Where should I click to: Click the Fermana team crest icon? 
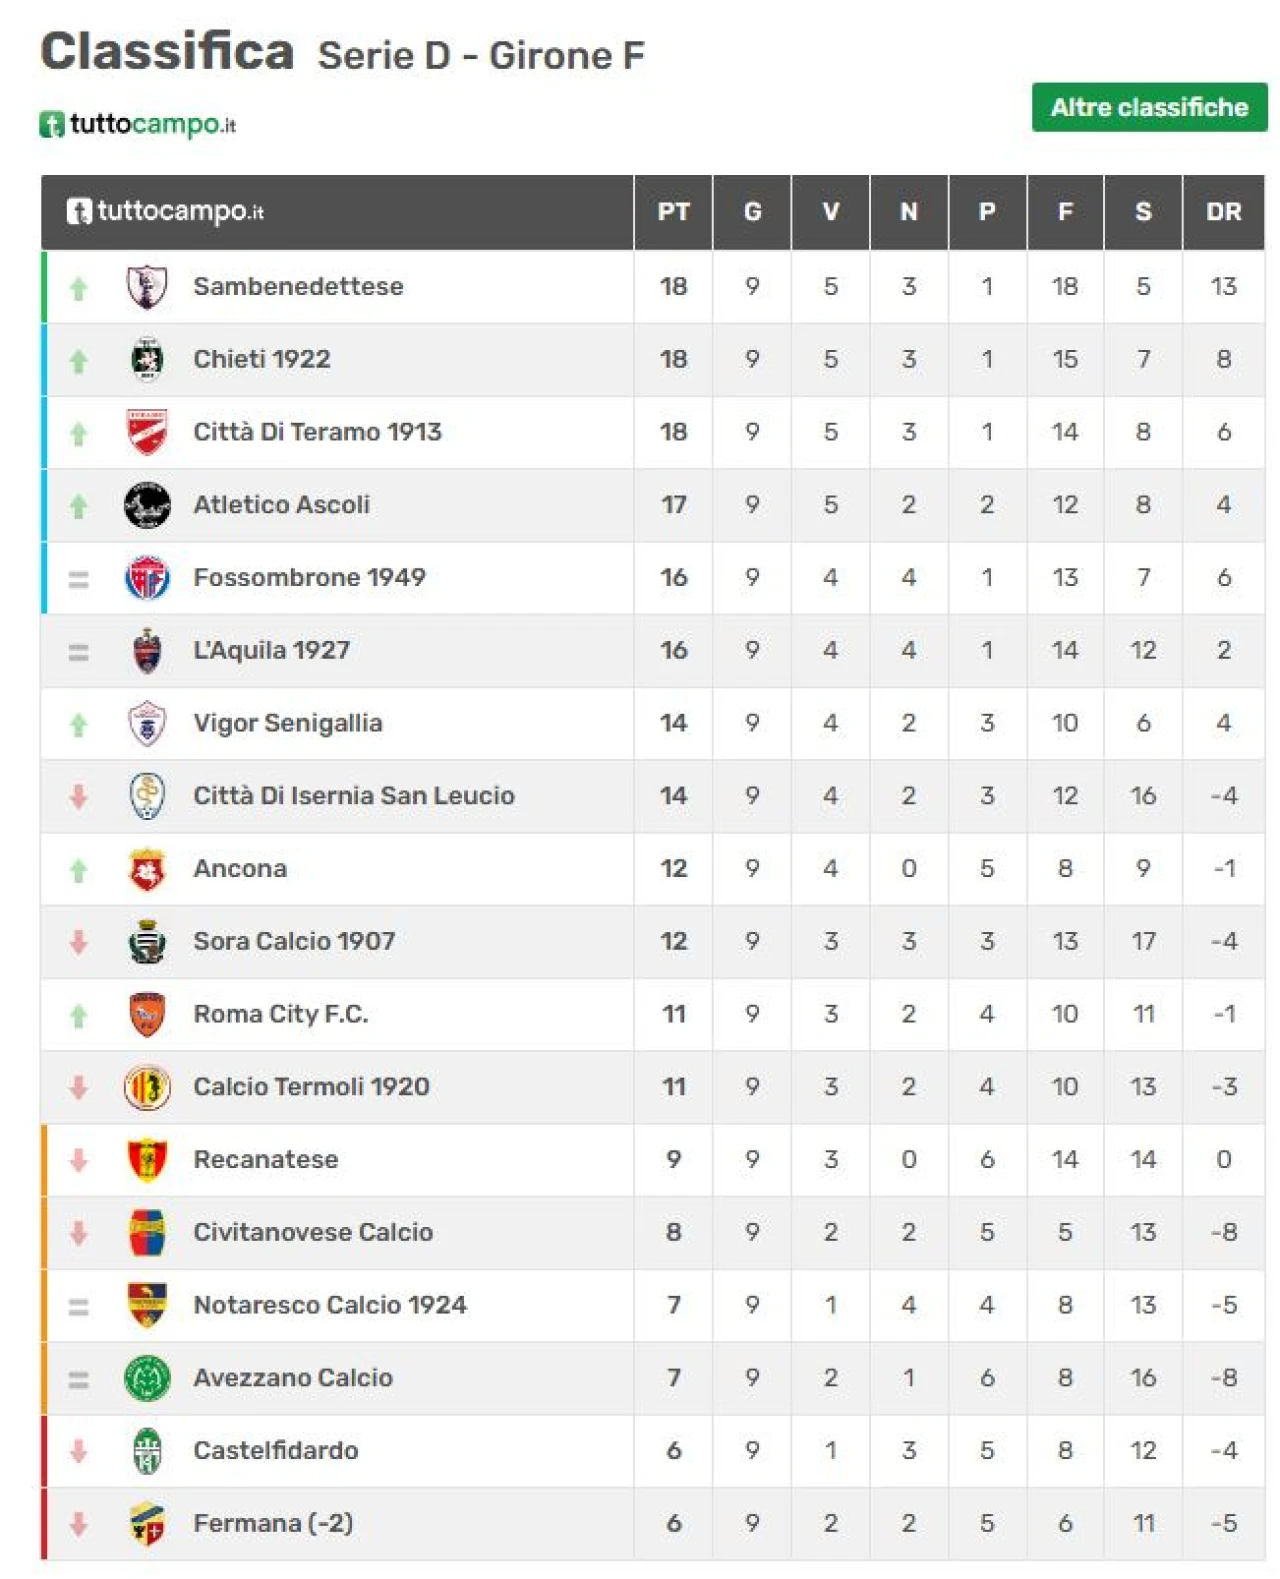pos(147,1524)
